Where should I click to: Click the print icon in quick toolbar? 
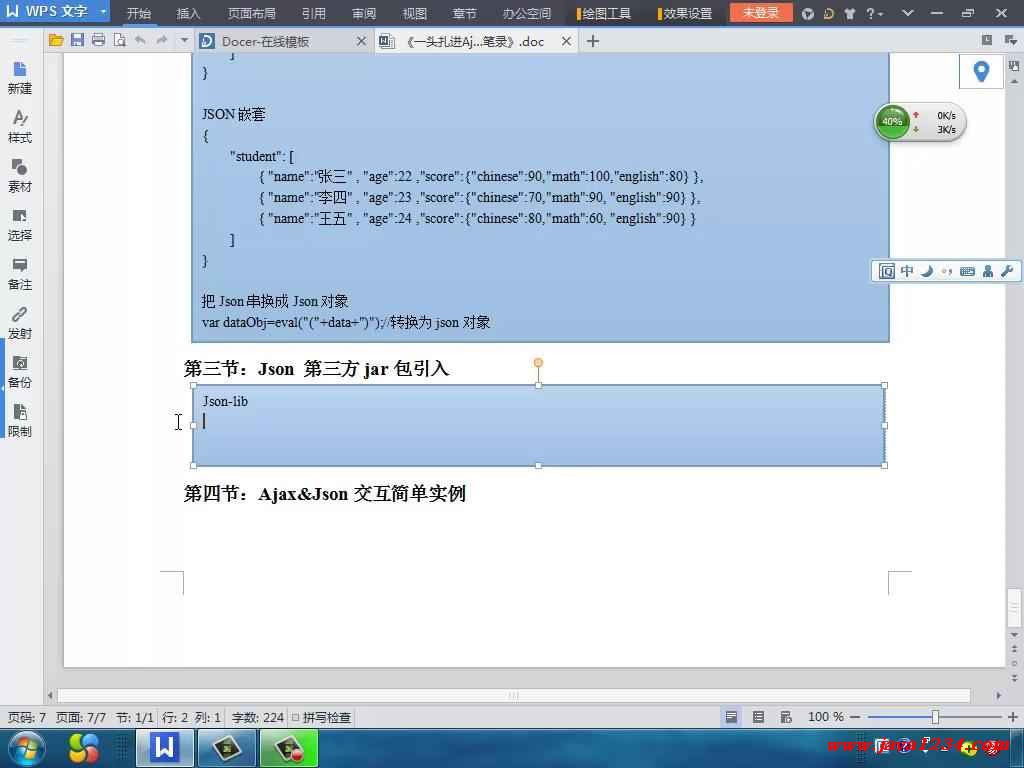[98, 41]
